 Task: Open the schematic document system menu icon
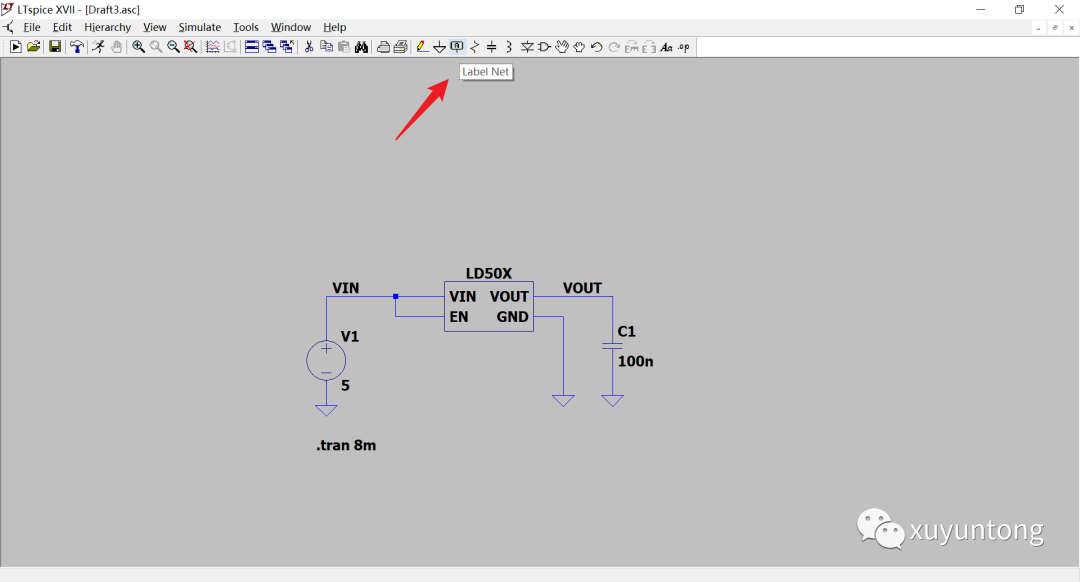[8, 28]
